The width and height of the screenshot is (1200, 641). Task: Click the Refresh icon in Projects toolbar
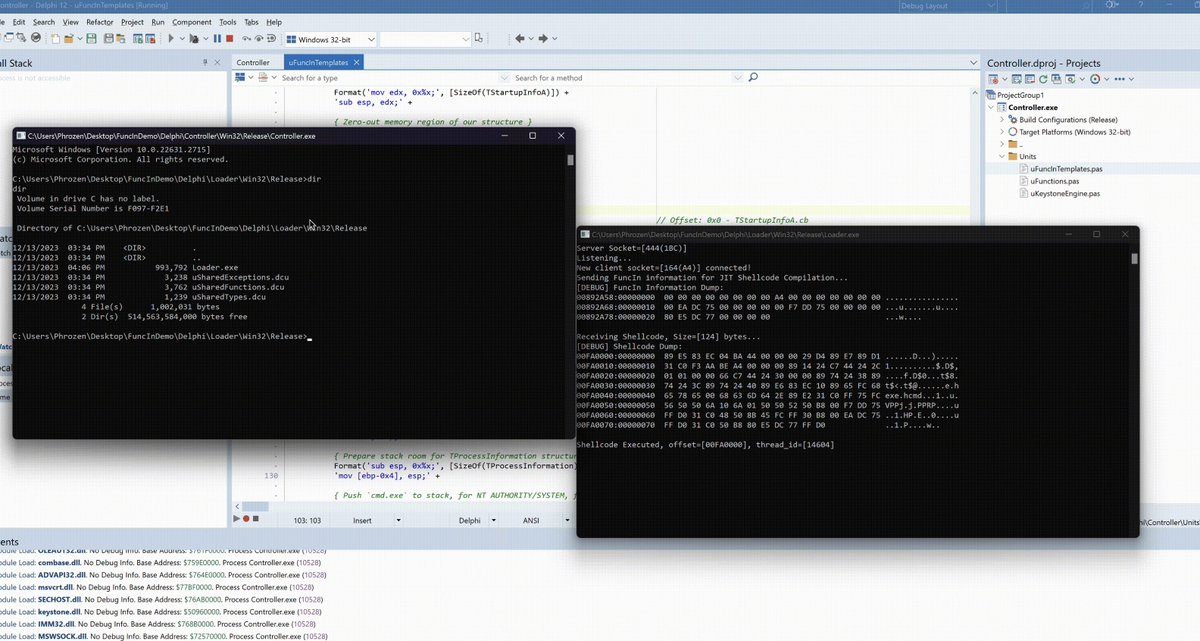(x=1043, y=79)
